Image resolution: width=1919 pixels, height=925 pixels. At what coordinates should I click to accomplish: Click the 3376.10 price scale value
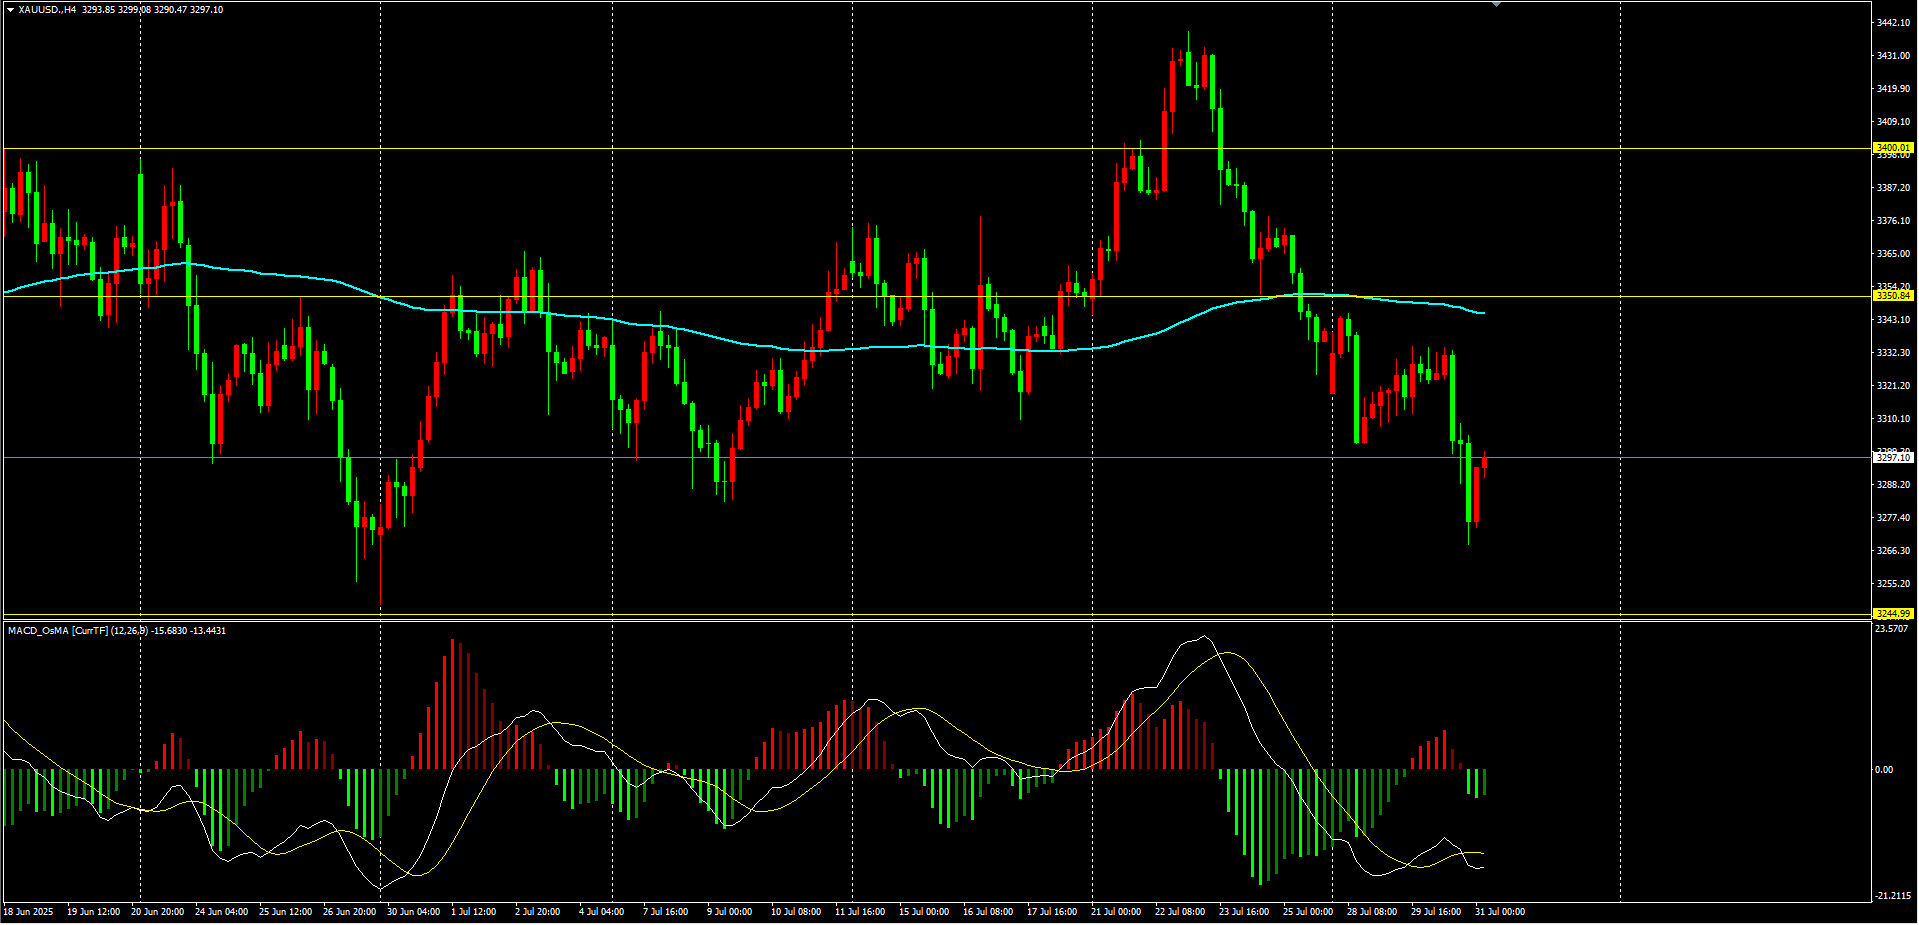coord(1893,221)
